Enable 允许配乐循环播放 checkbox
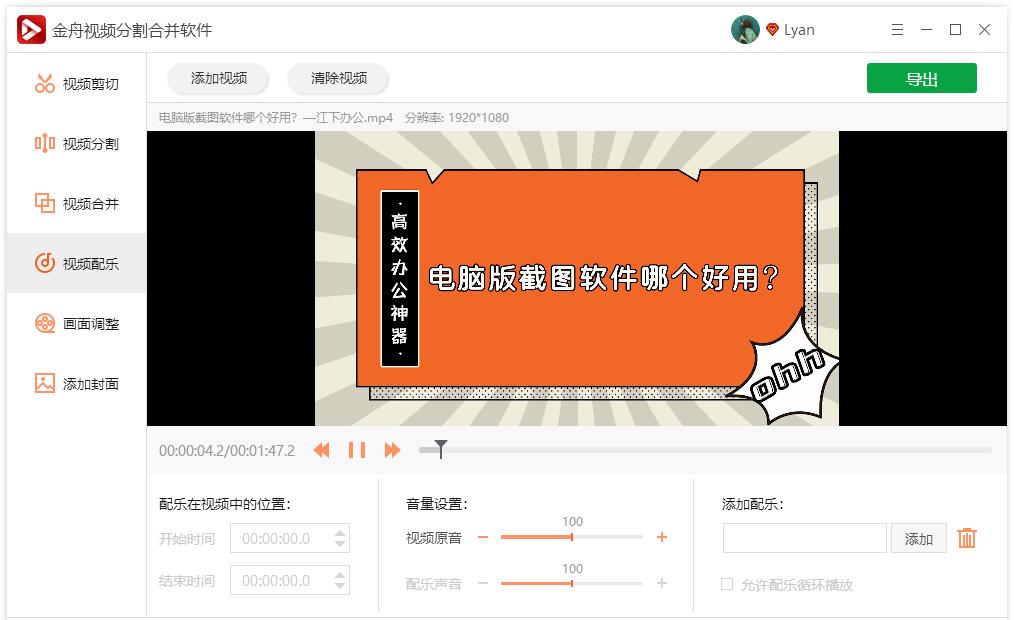 pos(725,583)
